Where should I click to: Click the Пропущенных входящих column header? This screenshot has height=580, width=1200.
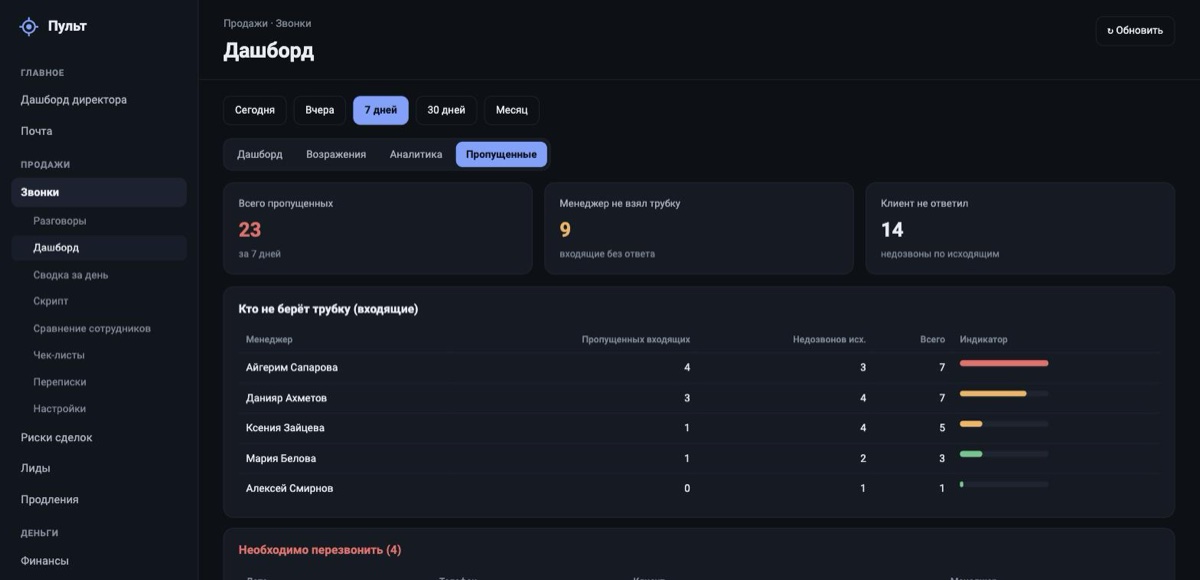click(636, 340)
